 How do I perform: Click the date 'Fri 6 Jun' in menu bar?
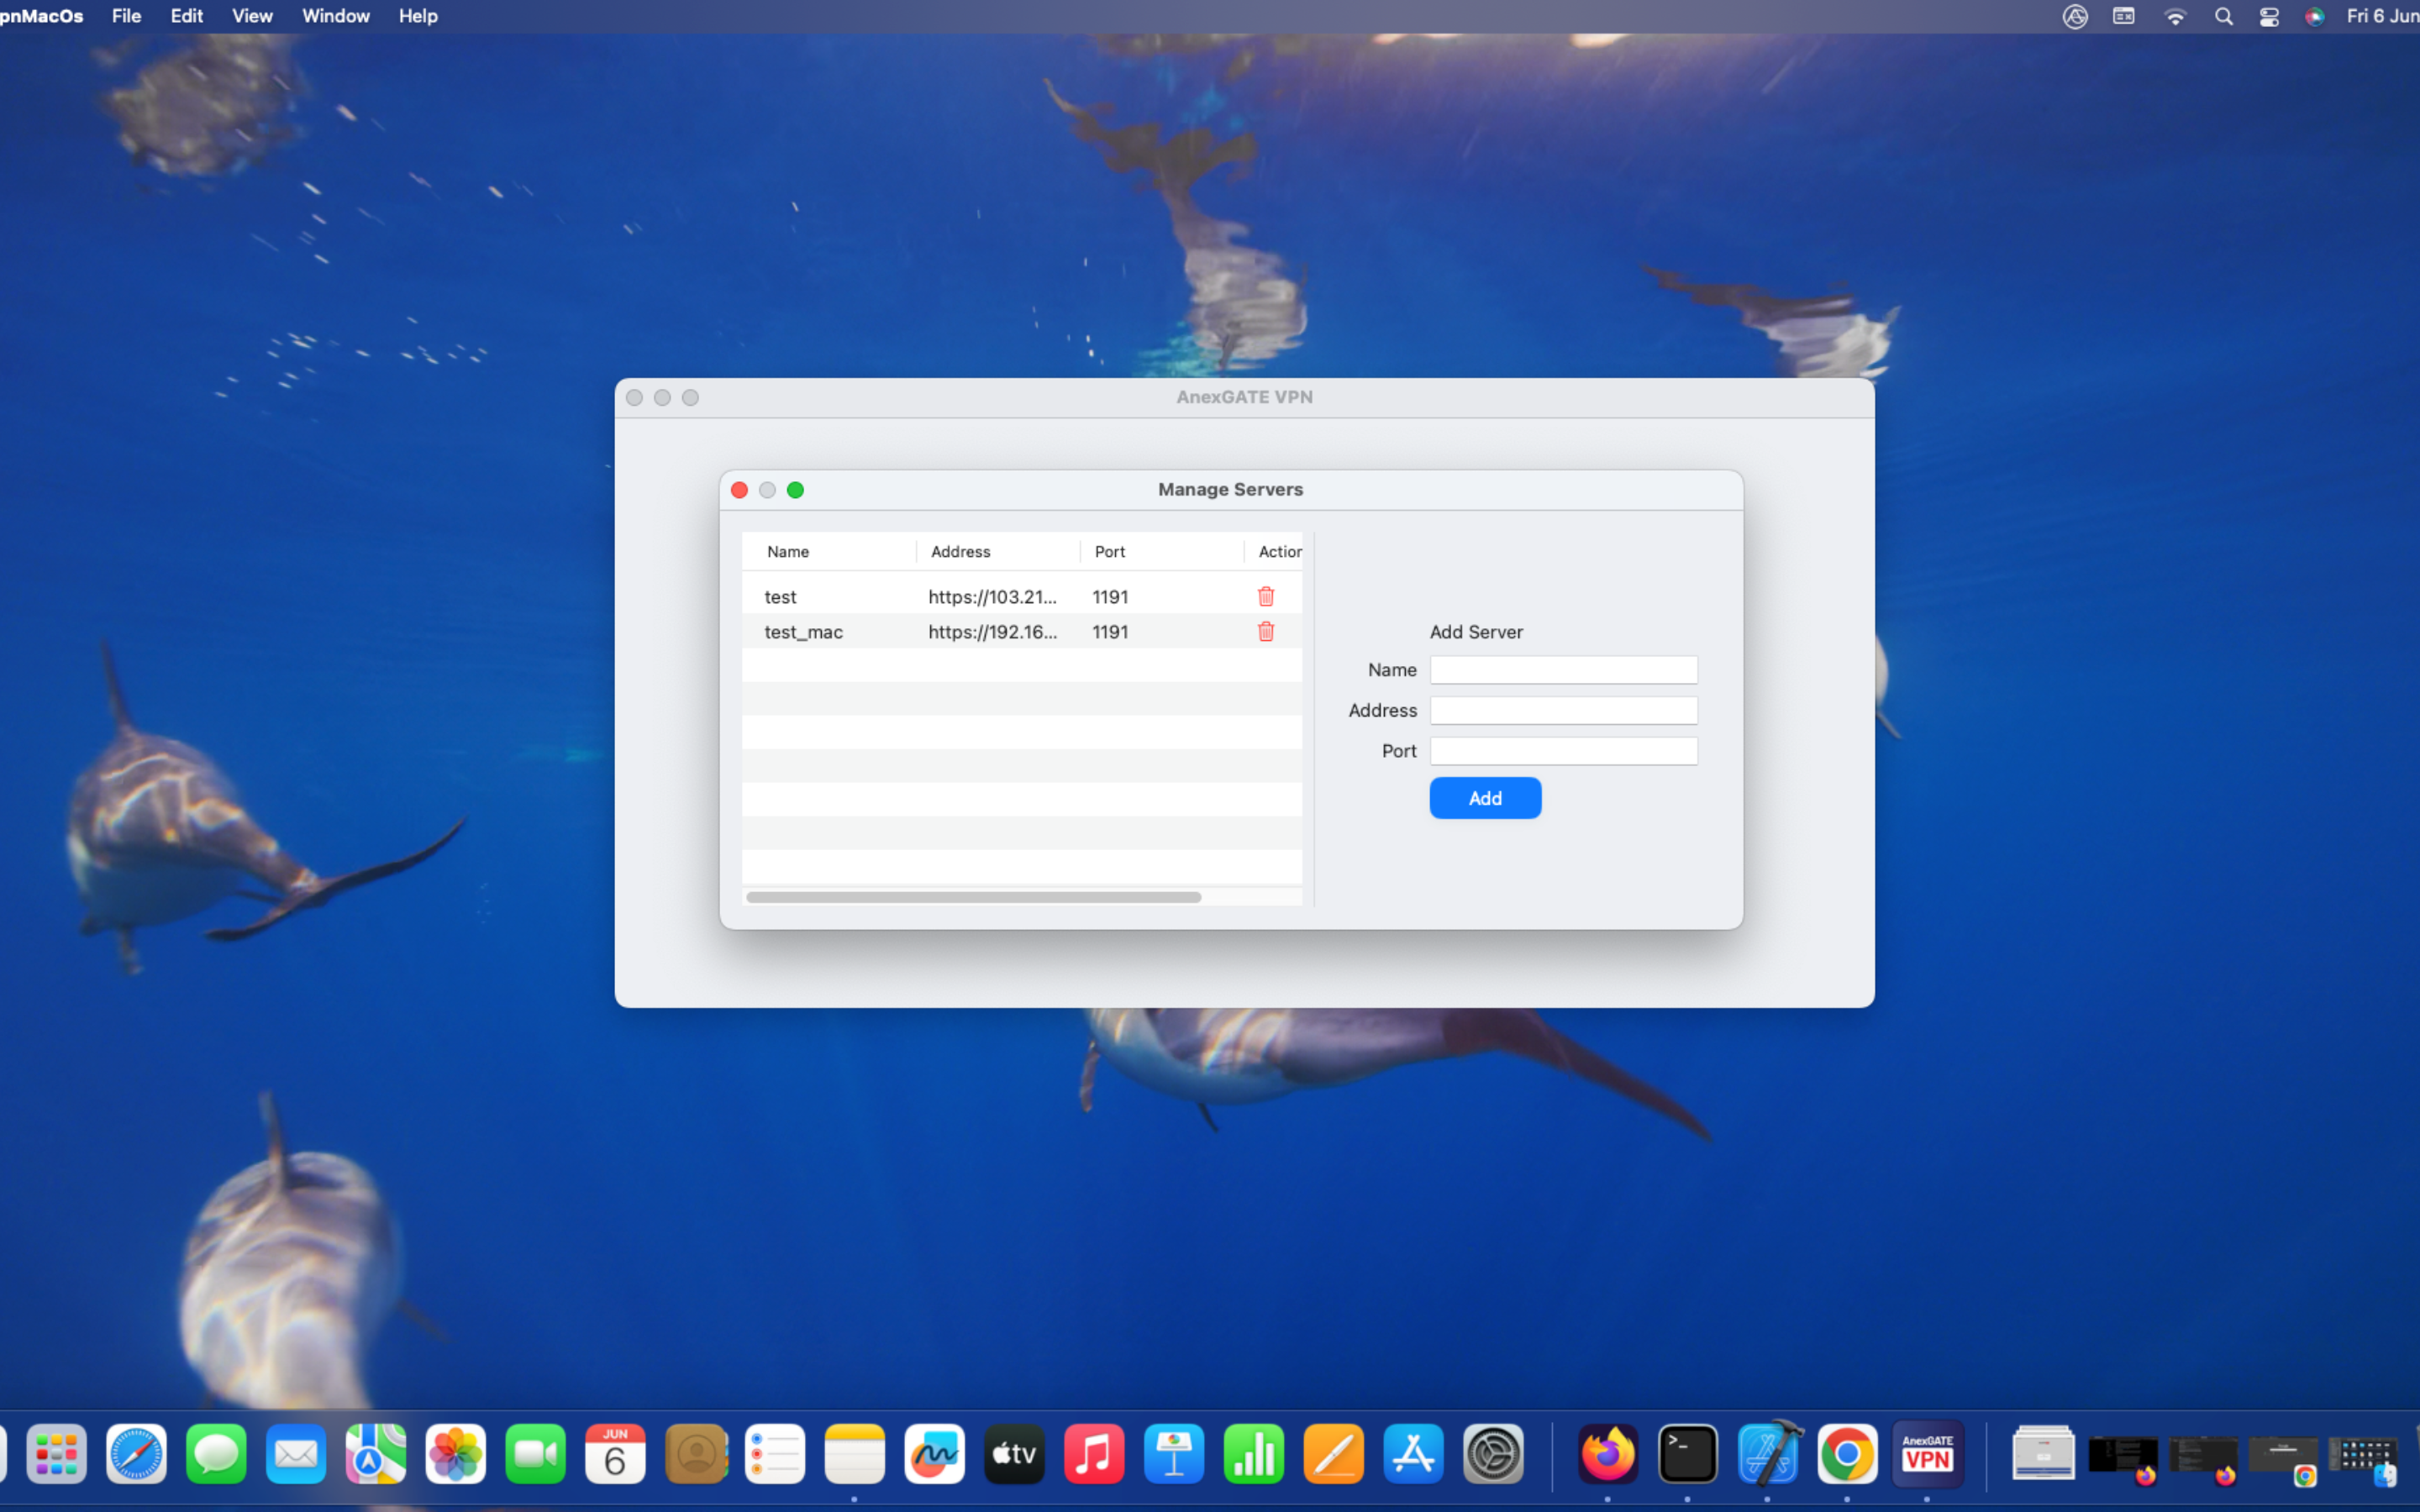point(2382,16)
